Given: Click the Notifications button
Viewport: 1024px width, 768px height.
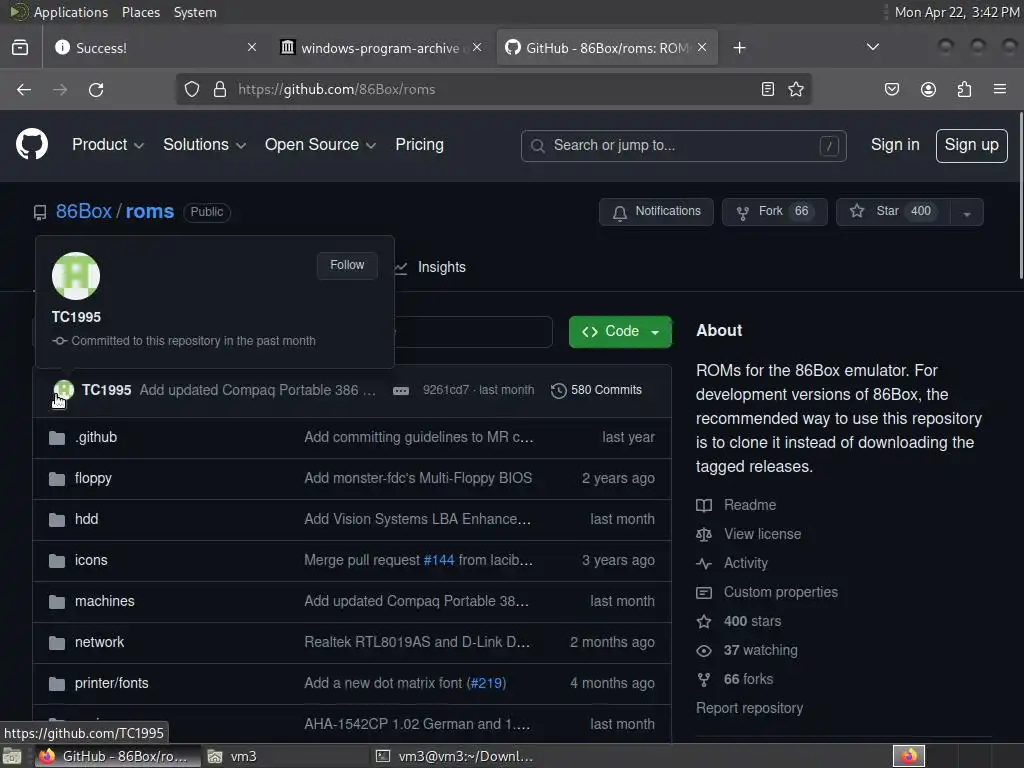Looking at the screenshot, I should coord(656,212).
